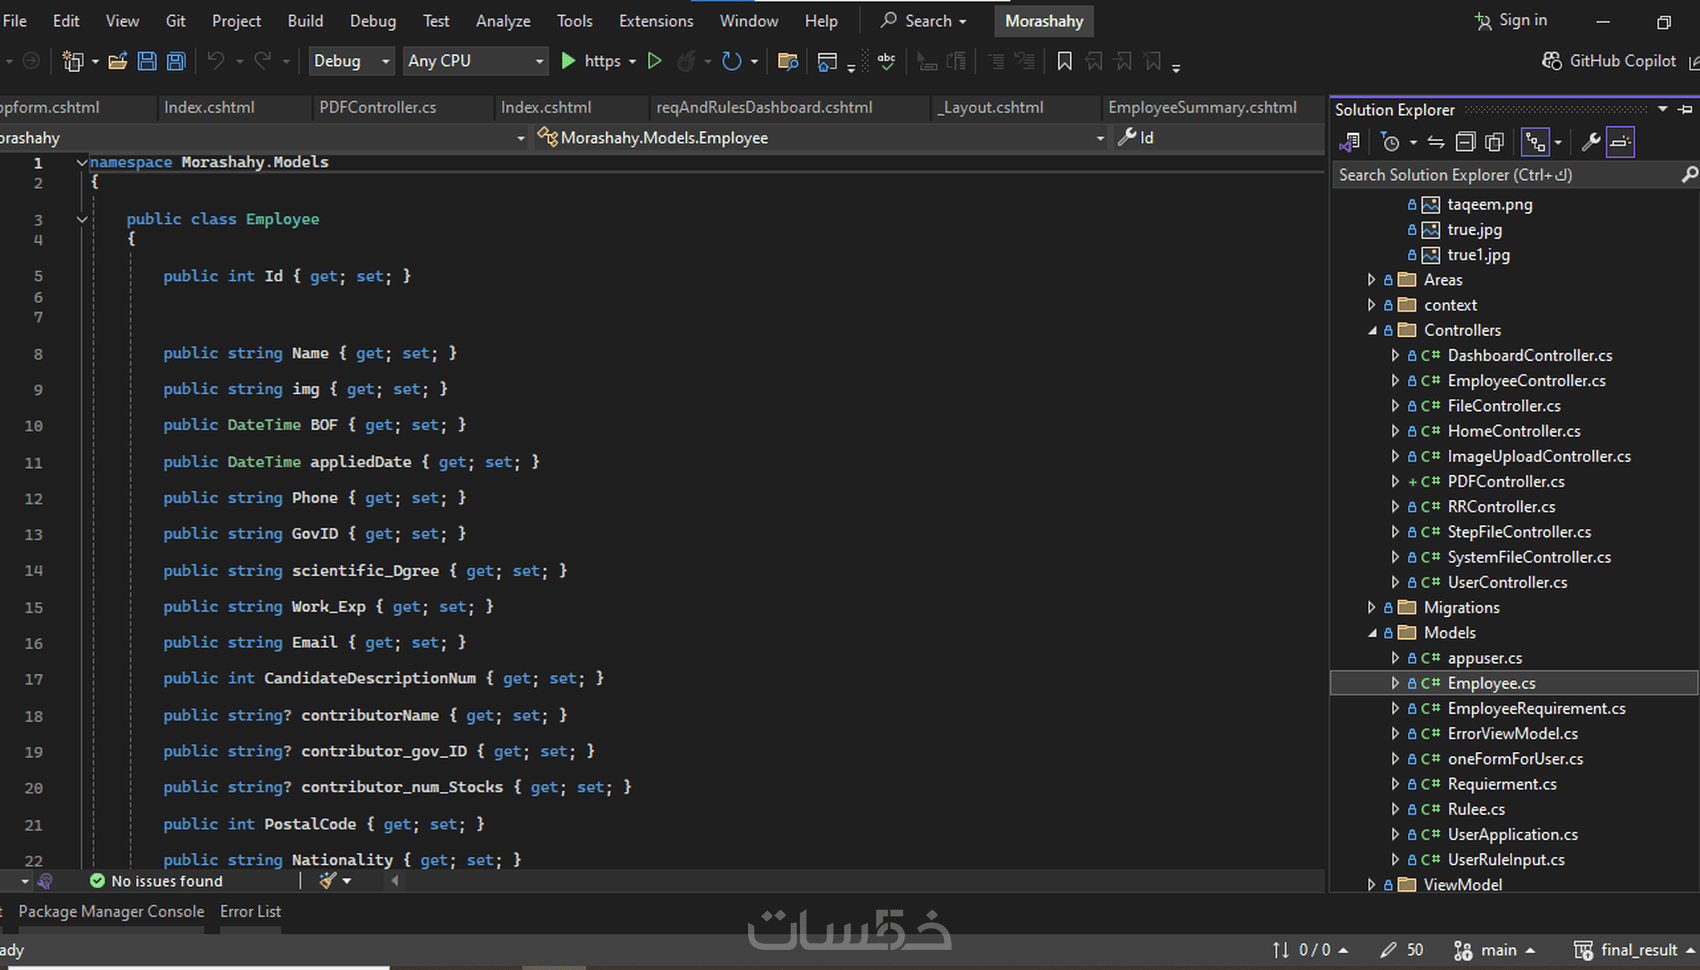This screenshot has width=1700, height=970.
Task: Click the 0/0 unpushed commits indicator
Action: pos(1309,950)
